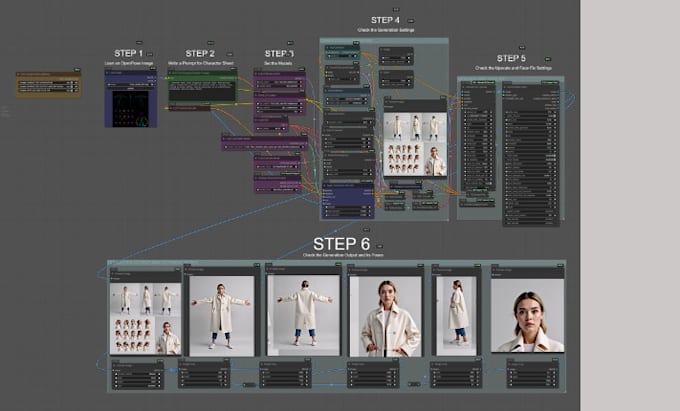This screenshot has height=411, width=680.
Task: Select the topmost purple node under Step 3
Action: 280,81
